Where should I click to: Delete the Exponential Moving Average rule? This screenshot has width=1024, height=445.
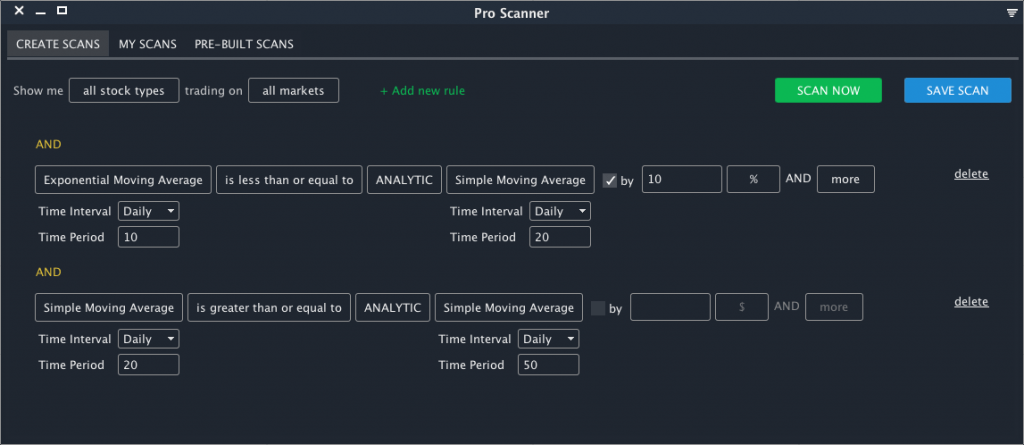pyautogui.click(x=972, y=174)
